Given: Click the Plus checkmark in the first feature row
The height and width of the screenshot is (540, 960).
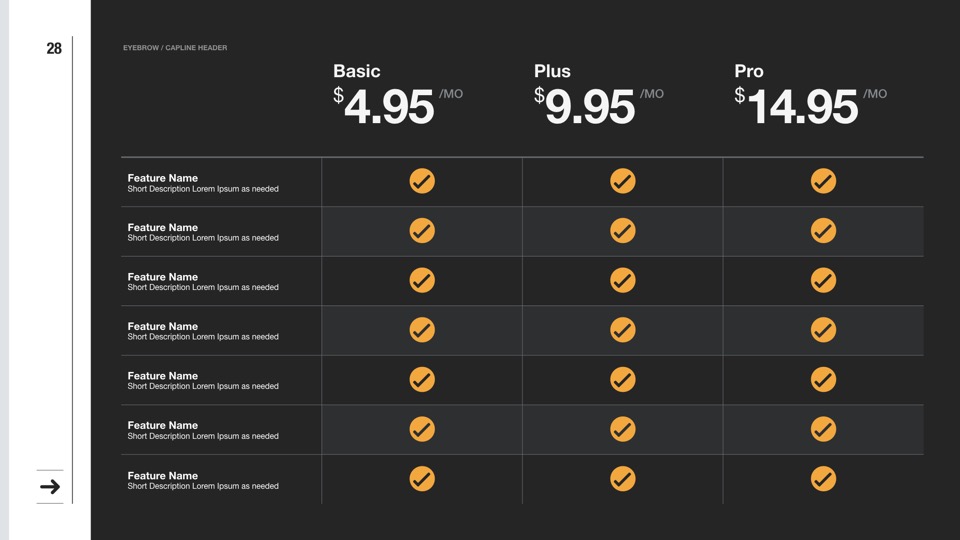Looking at the screenshot, I should click(x=623, y=181).
